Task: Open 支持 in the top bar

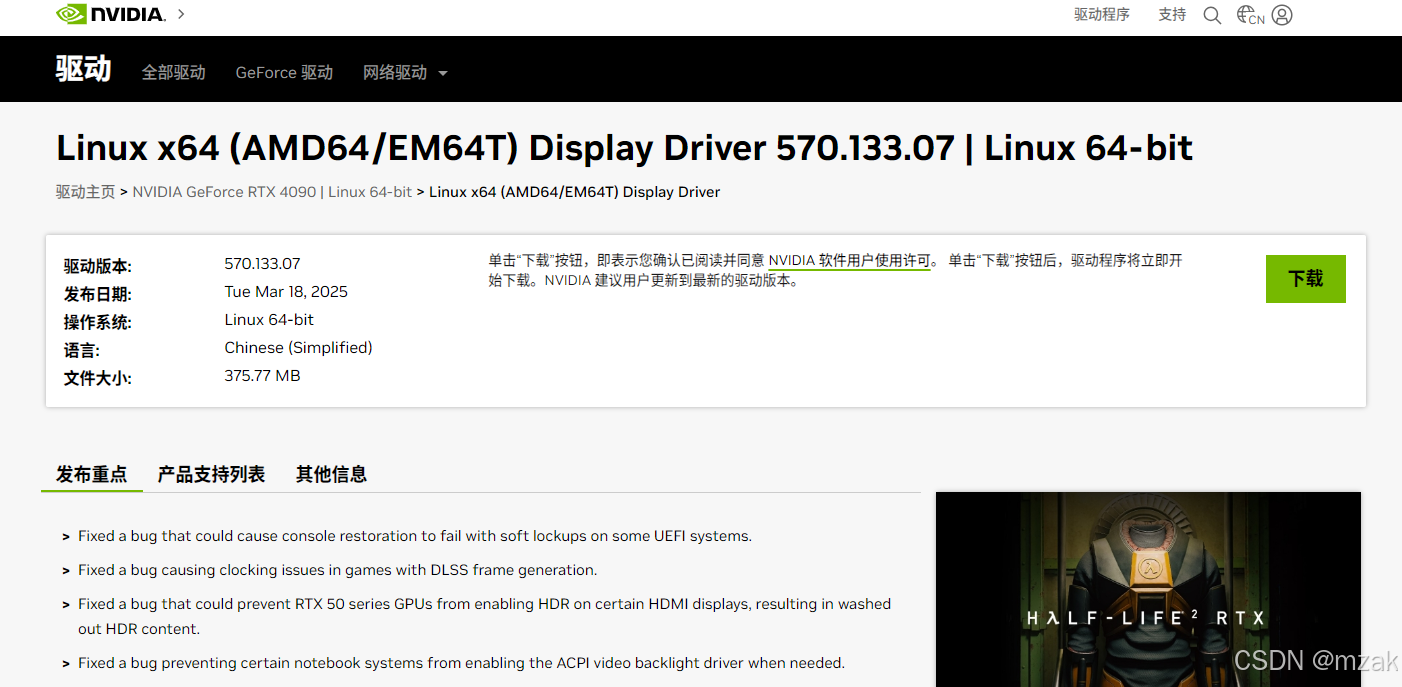Action: pos(1172,14)
